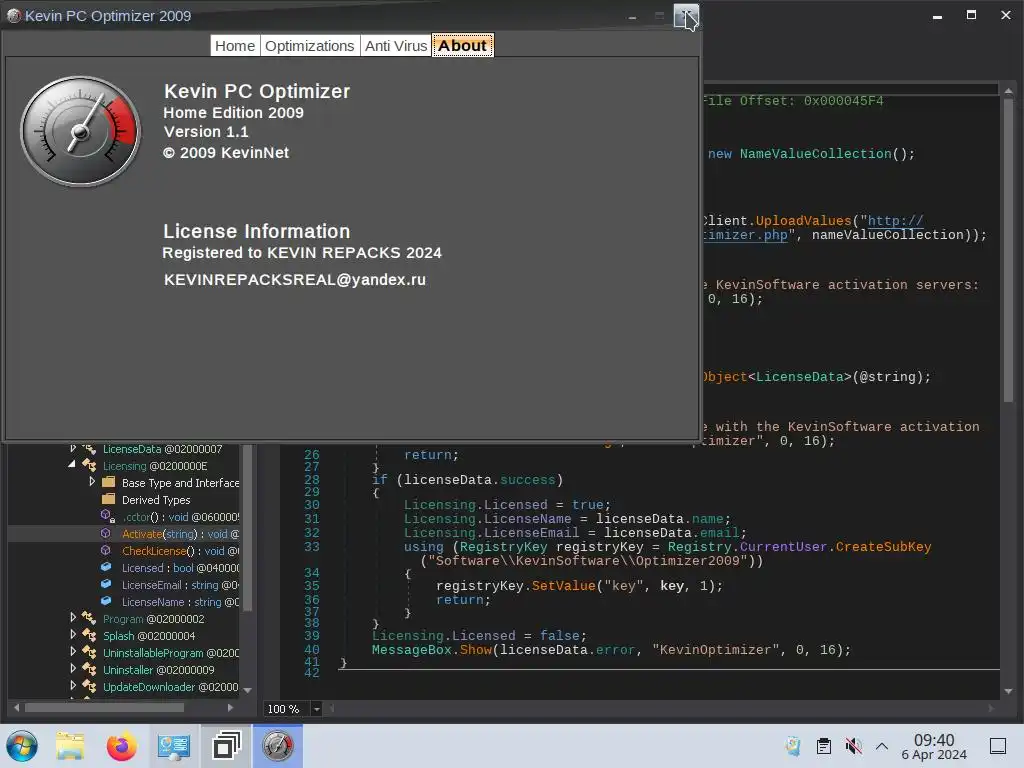Click the LicenseEmail field icon
Viewport: 1024px width, 768px height.
tap(106, 584)
